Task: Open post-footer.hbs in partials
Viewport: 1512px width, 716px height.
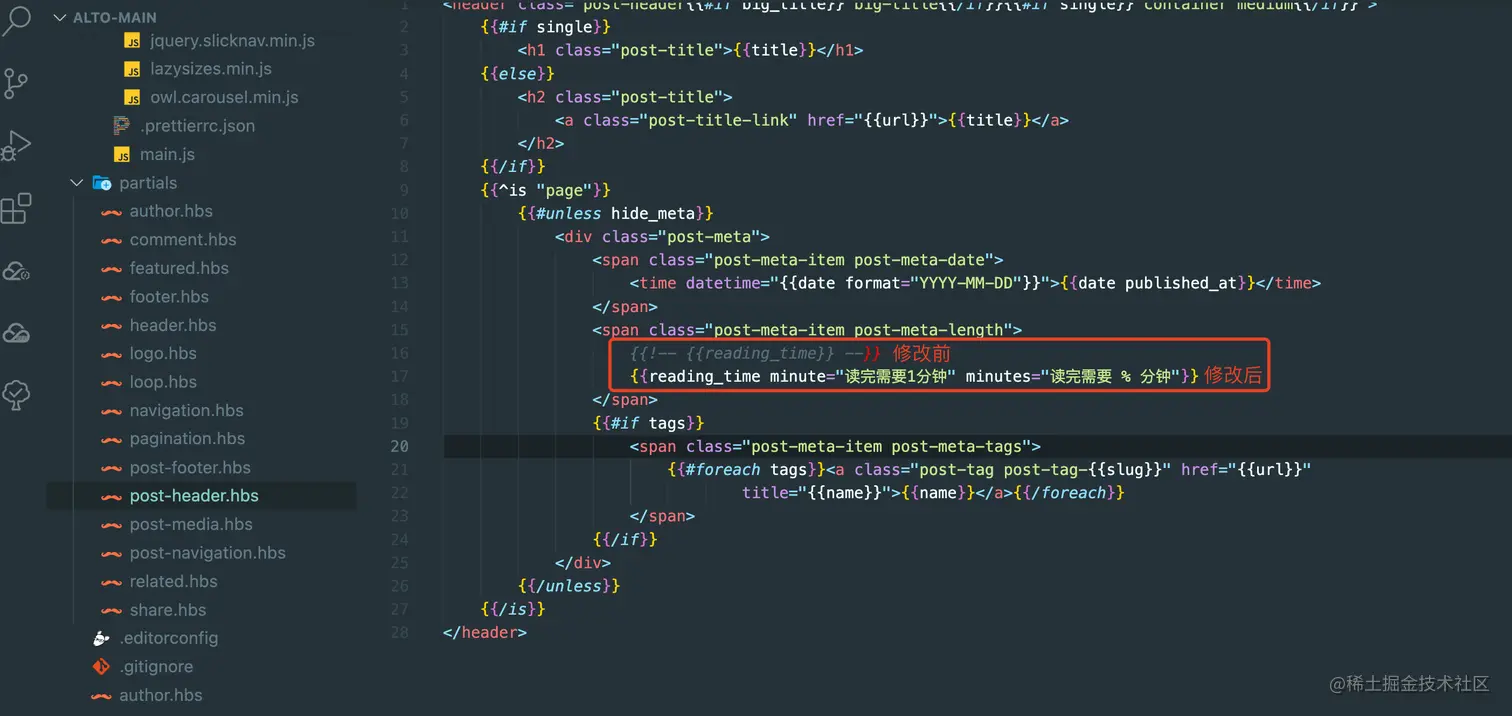Action: [x=190, y=468]
